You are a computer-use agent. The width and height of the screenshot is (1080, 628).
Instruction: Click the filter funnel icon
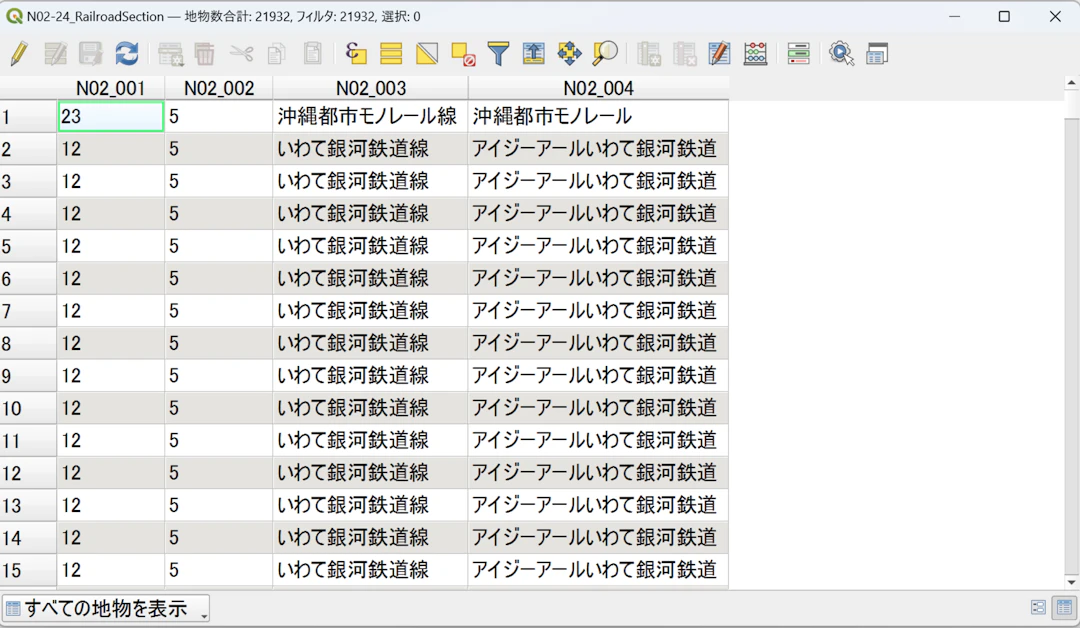point(498,53)
